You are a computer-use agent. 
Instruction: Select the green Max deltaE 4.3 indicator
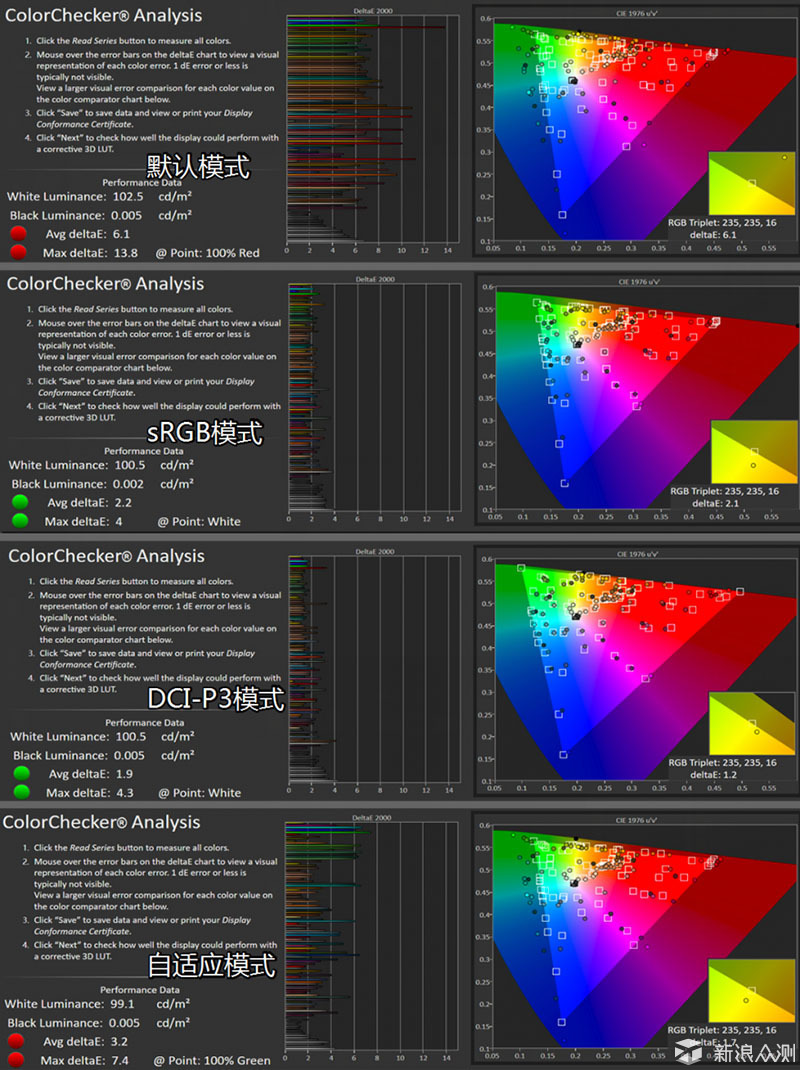click(x=20, y=792)
